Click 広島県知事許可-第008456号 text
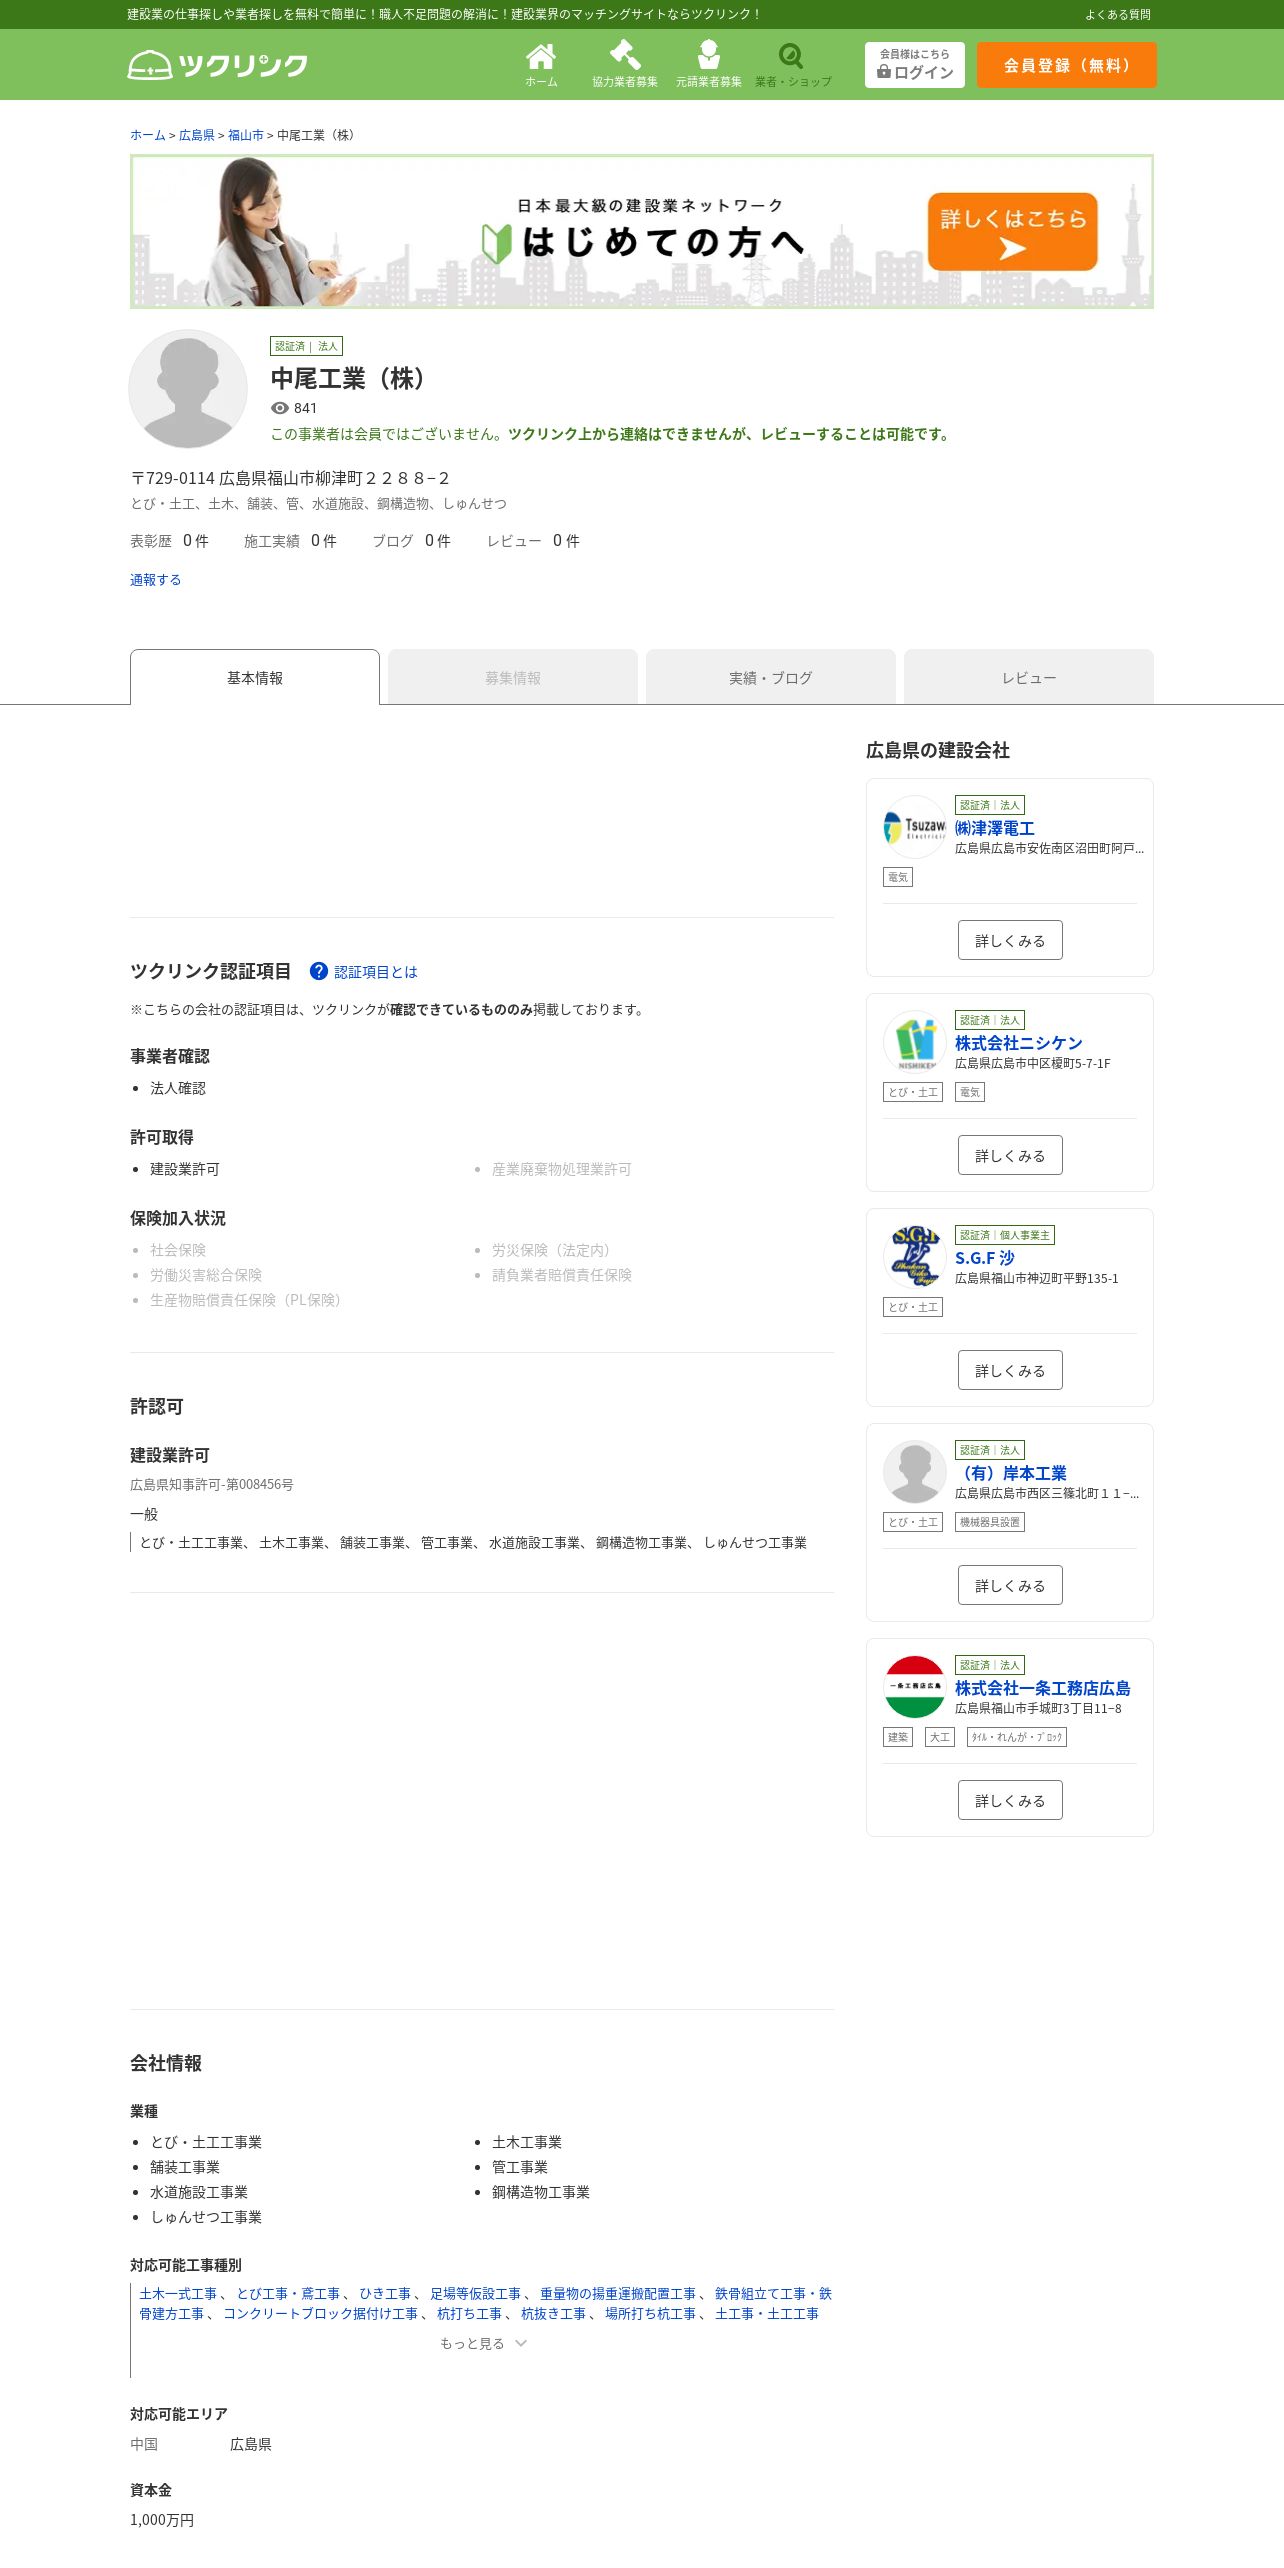 coord(212,1484)
